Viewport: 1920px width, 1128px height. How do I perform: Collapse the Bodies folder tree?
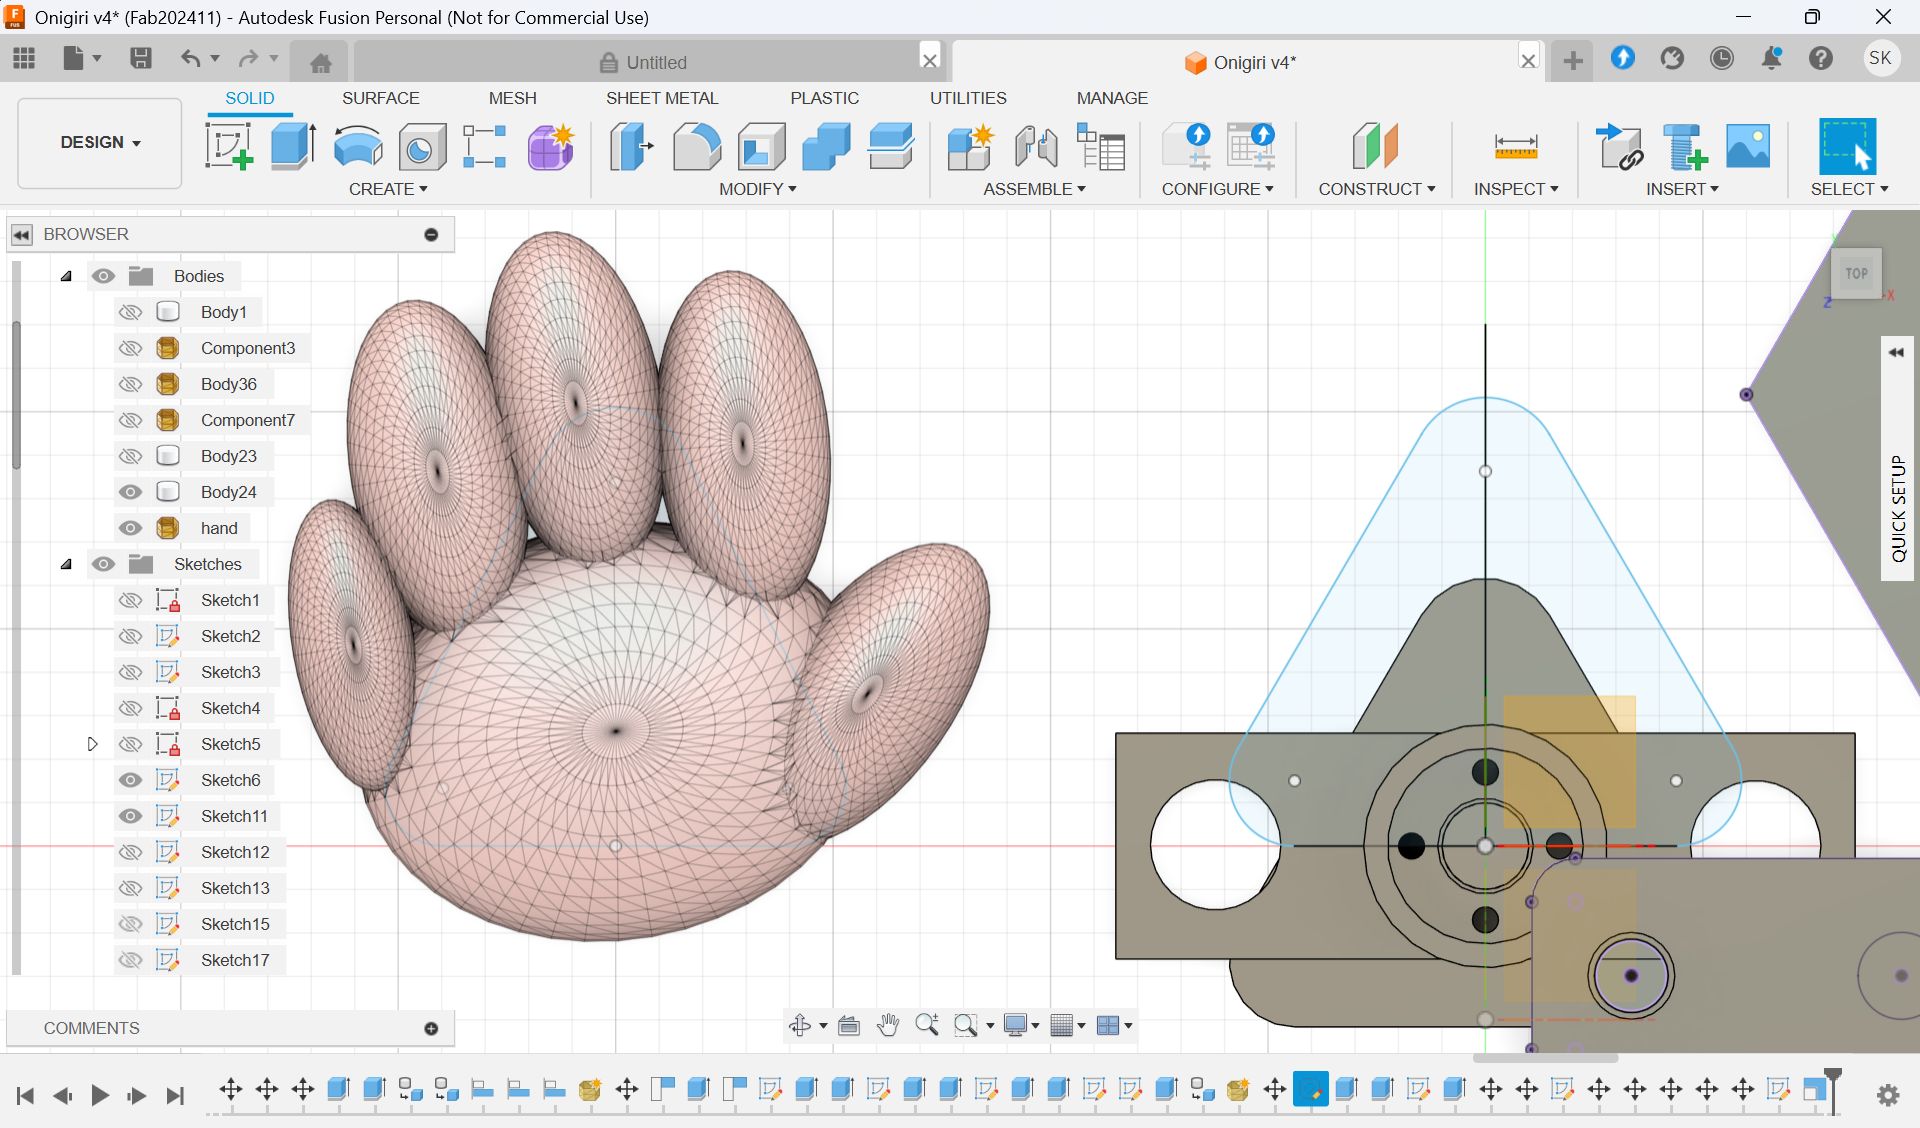(66, 276)
